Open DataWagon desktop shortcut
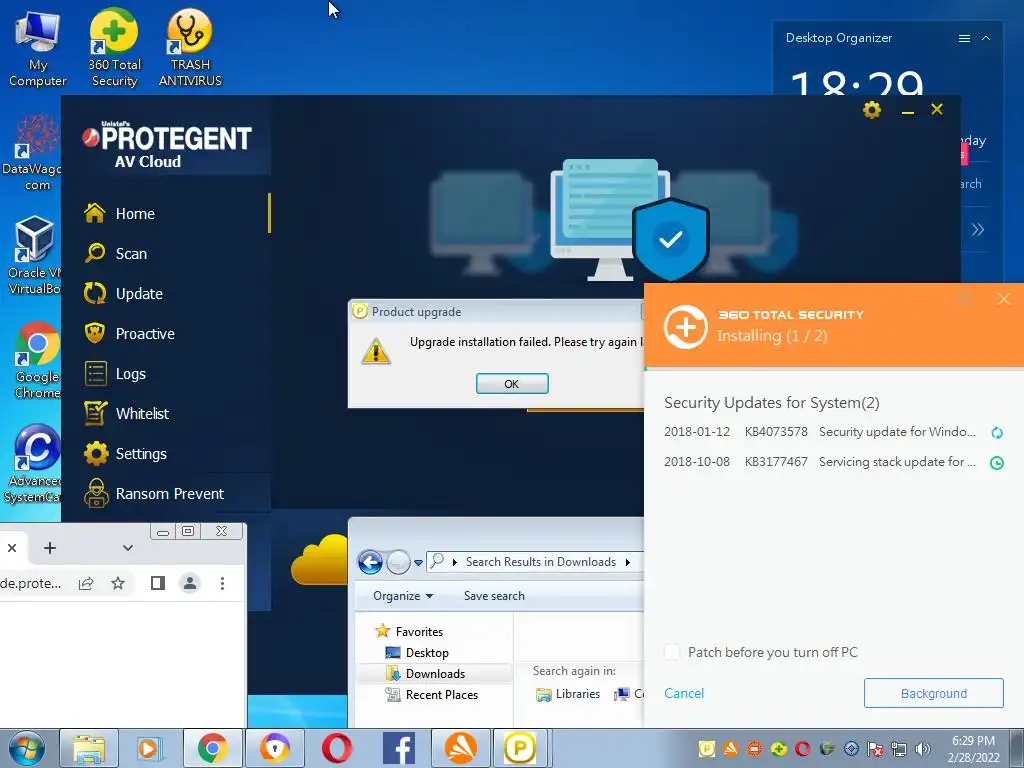Image resolution: width=1024 pixels, height=768 pixels. click(x=33, y=153)
